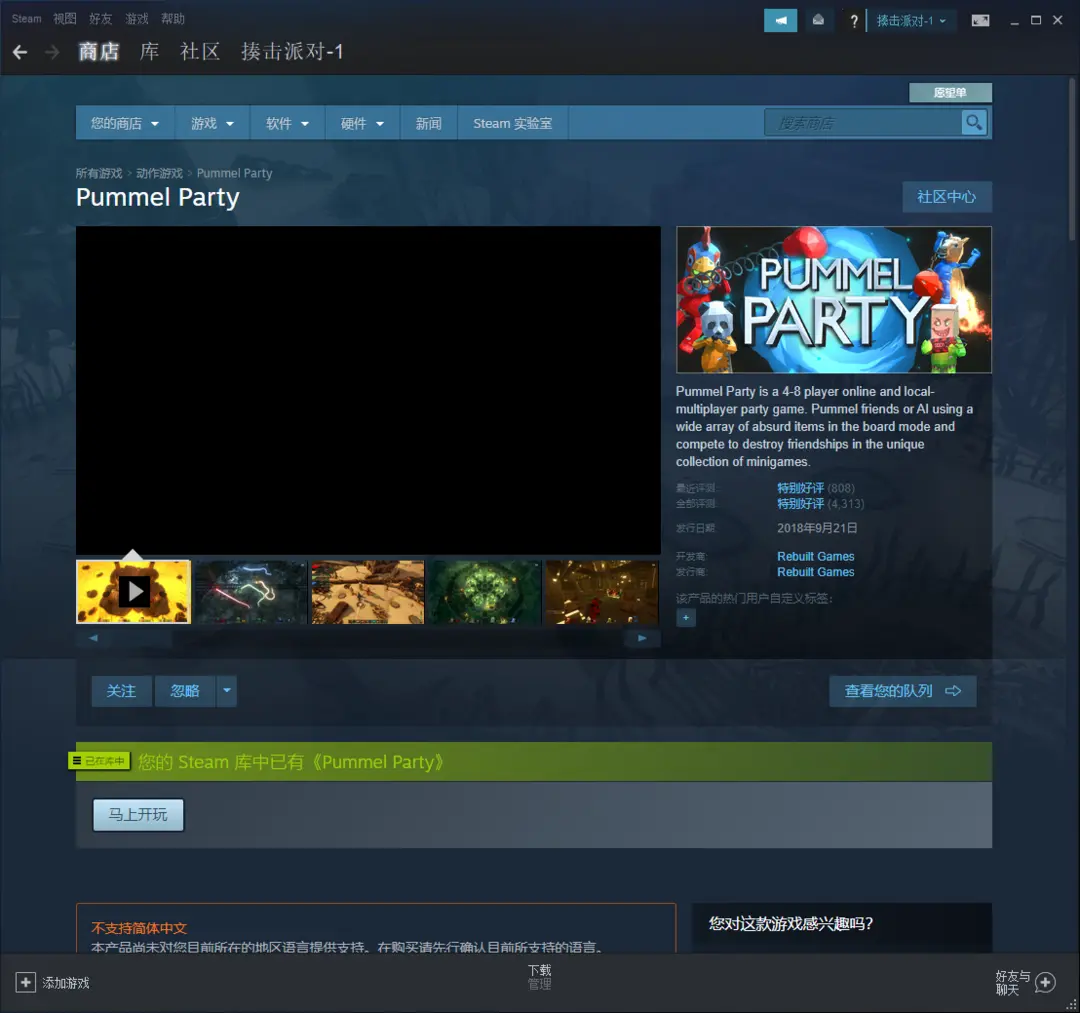
Task: Open Steam 实验室 section
Action: [512, 123]
